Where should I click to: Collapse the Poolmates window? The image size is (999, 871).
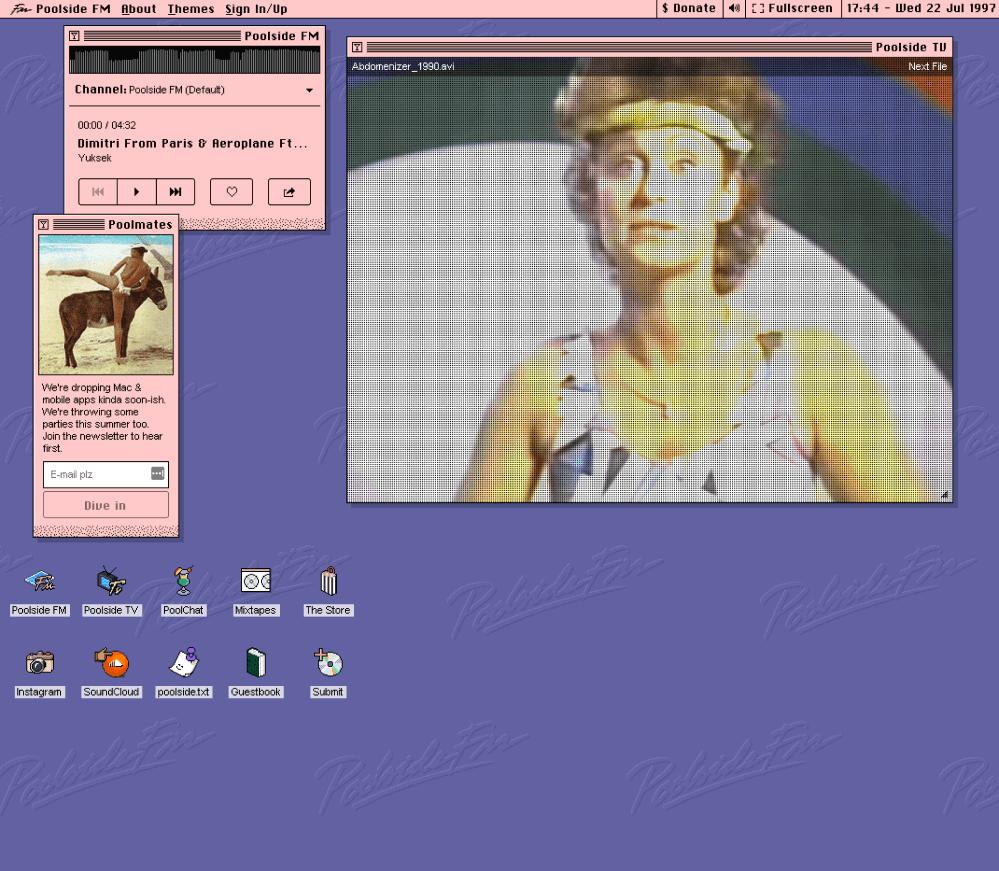(43, 224)
